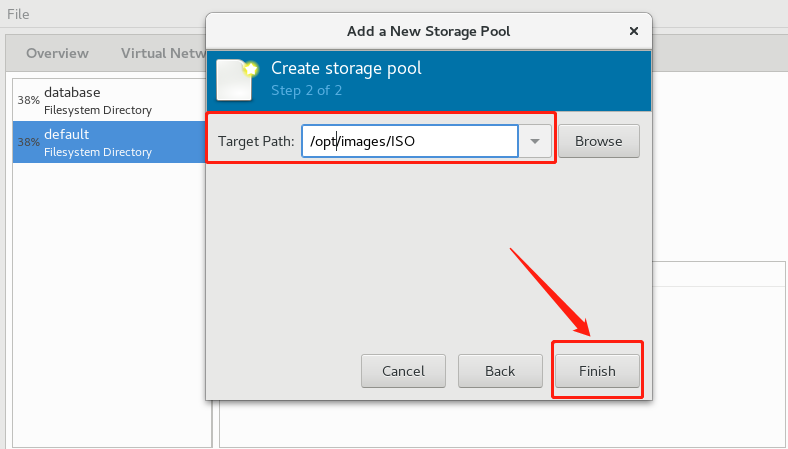Viewport: 788px width, 449px height.
Task: Switch to the Overview tab
Action: [57, 53]
